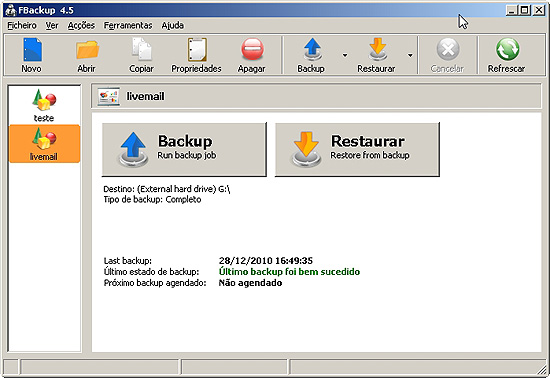Select the teste backup job
Image resolution: width=550 pixels, height=378 pixels.
click(44, 105)
